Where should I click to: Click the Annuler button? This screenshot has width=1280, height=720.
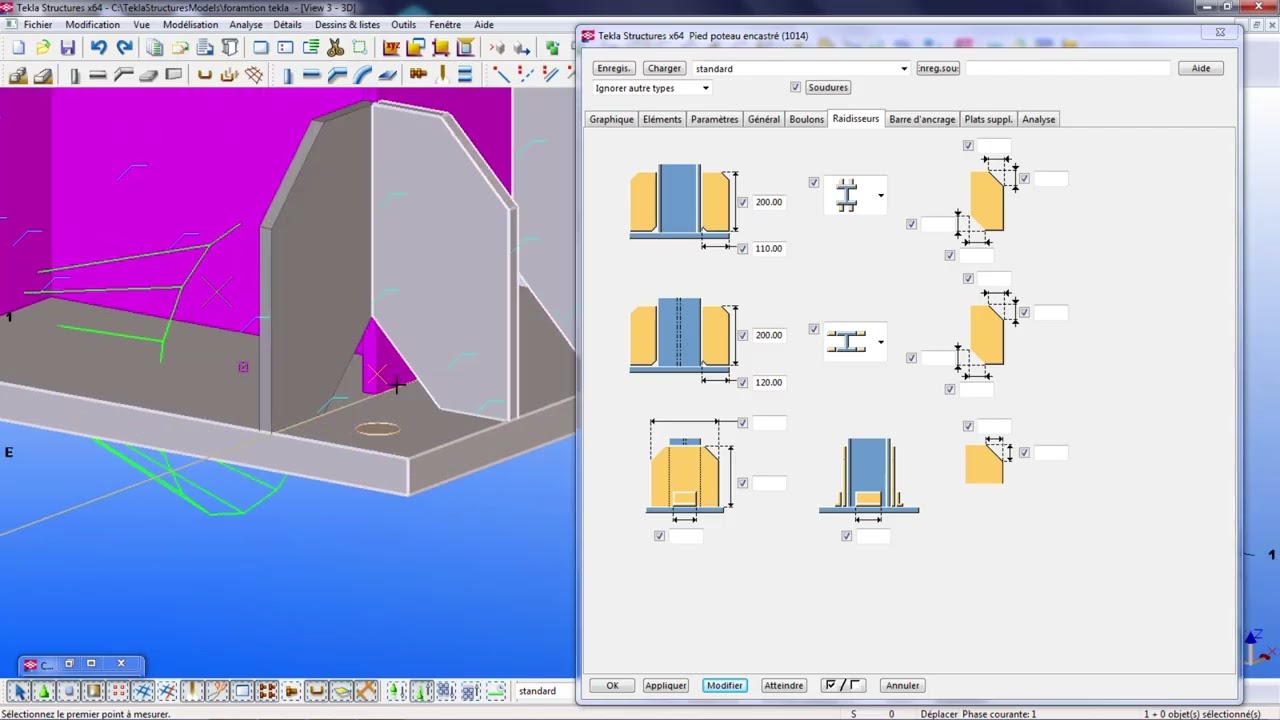[x=902, y=685]
